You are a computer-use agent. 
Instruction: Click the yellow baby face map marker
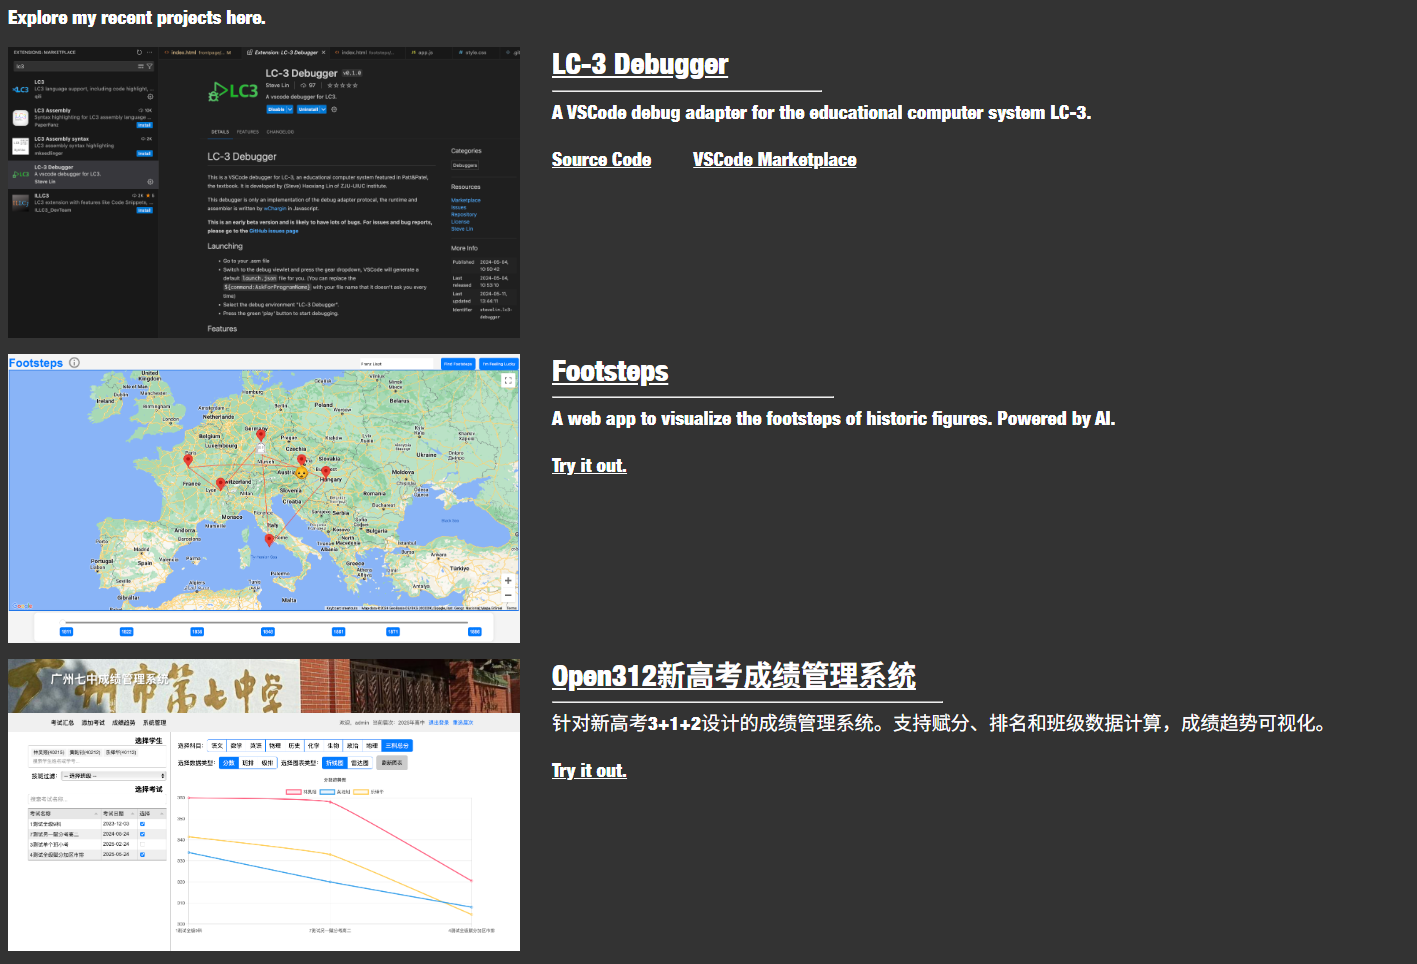coord(301,473)
